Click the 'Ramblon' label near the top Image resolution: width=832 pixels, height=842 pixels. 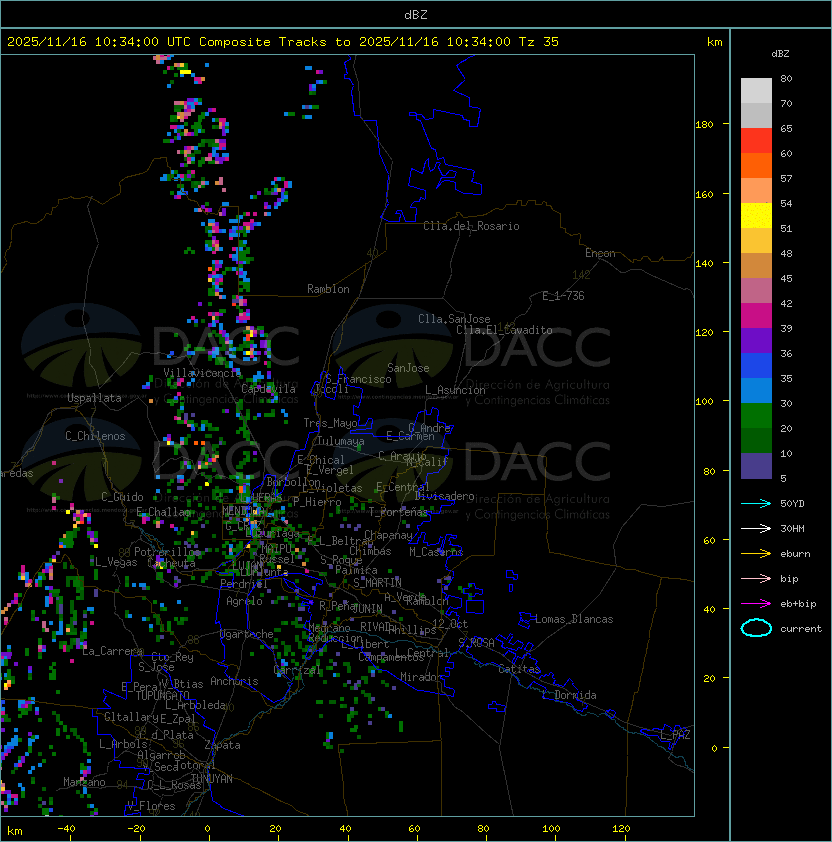[328, 289]
